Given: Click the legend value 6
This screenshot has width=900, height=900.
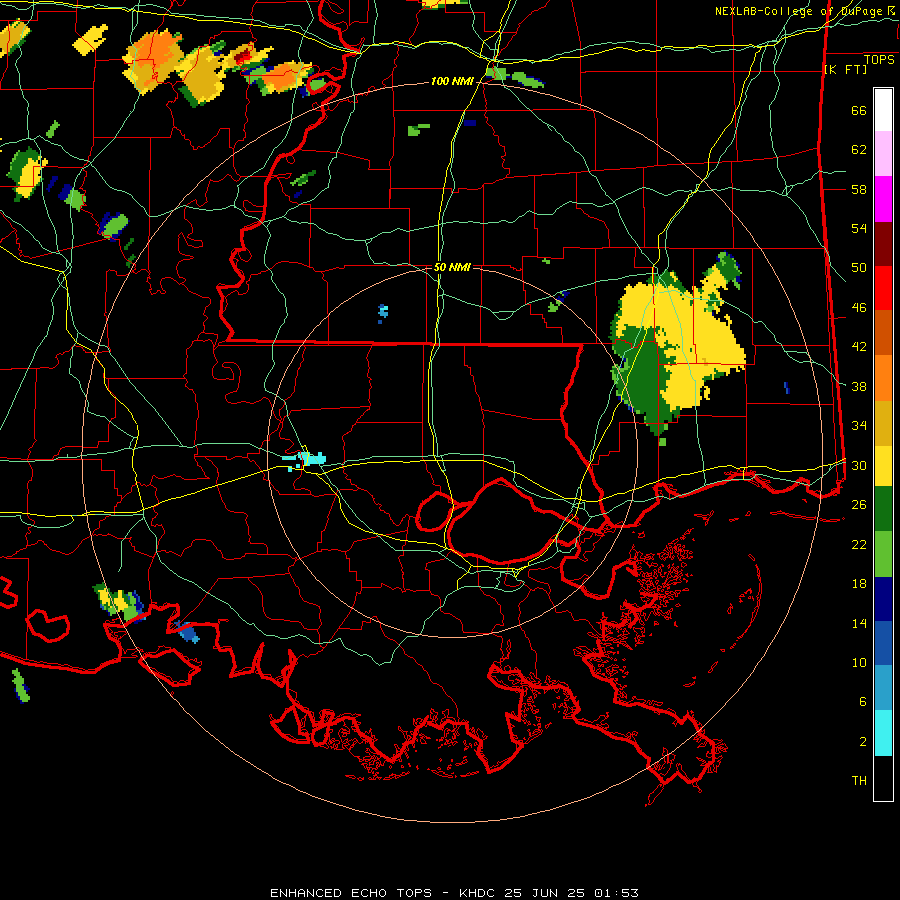Looking at the screenshot, I should [x=862, y=702].
